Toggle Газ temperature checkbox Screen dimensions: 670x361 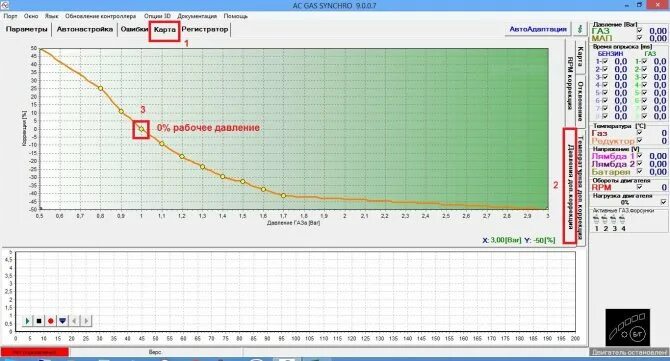(x=640, y=133)
